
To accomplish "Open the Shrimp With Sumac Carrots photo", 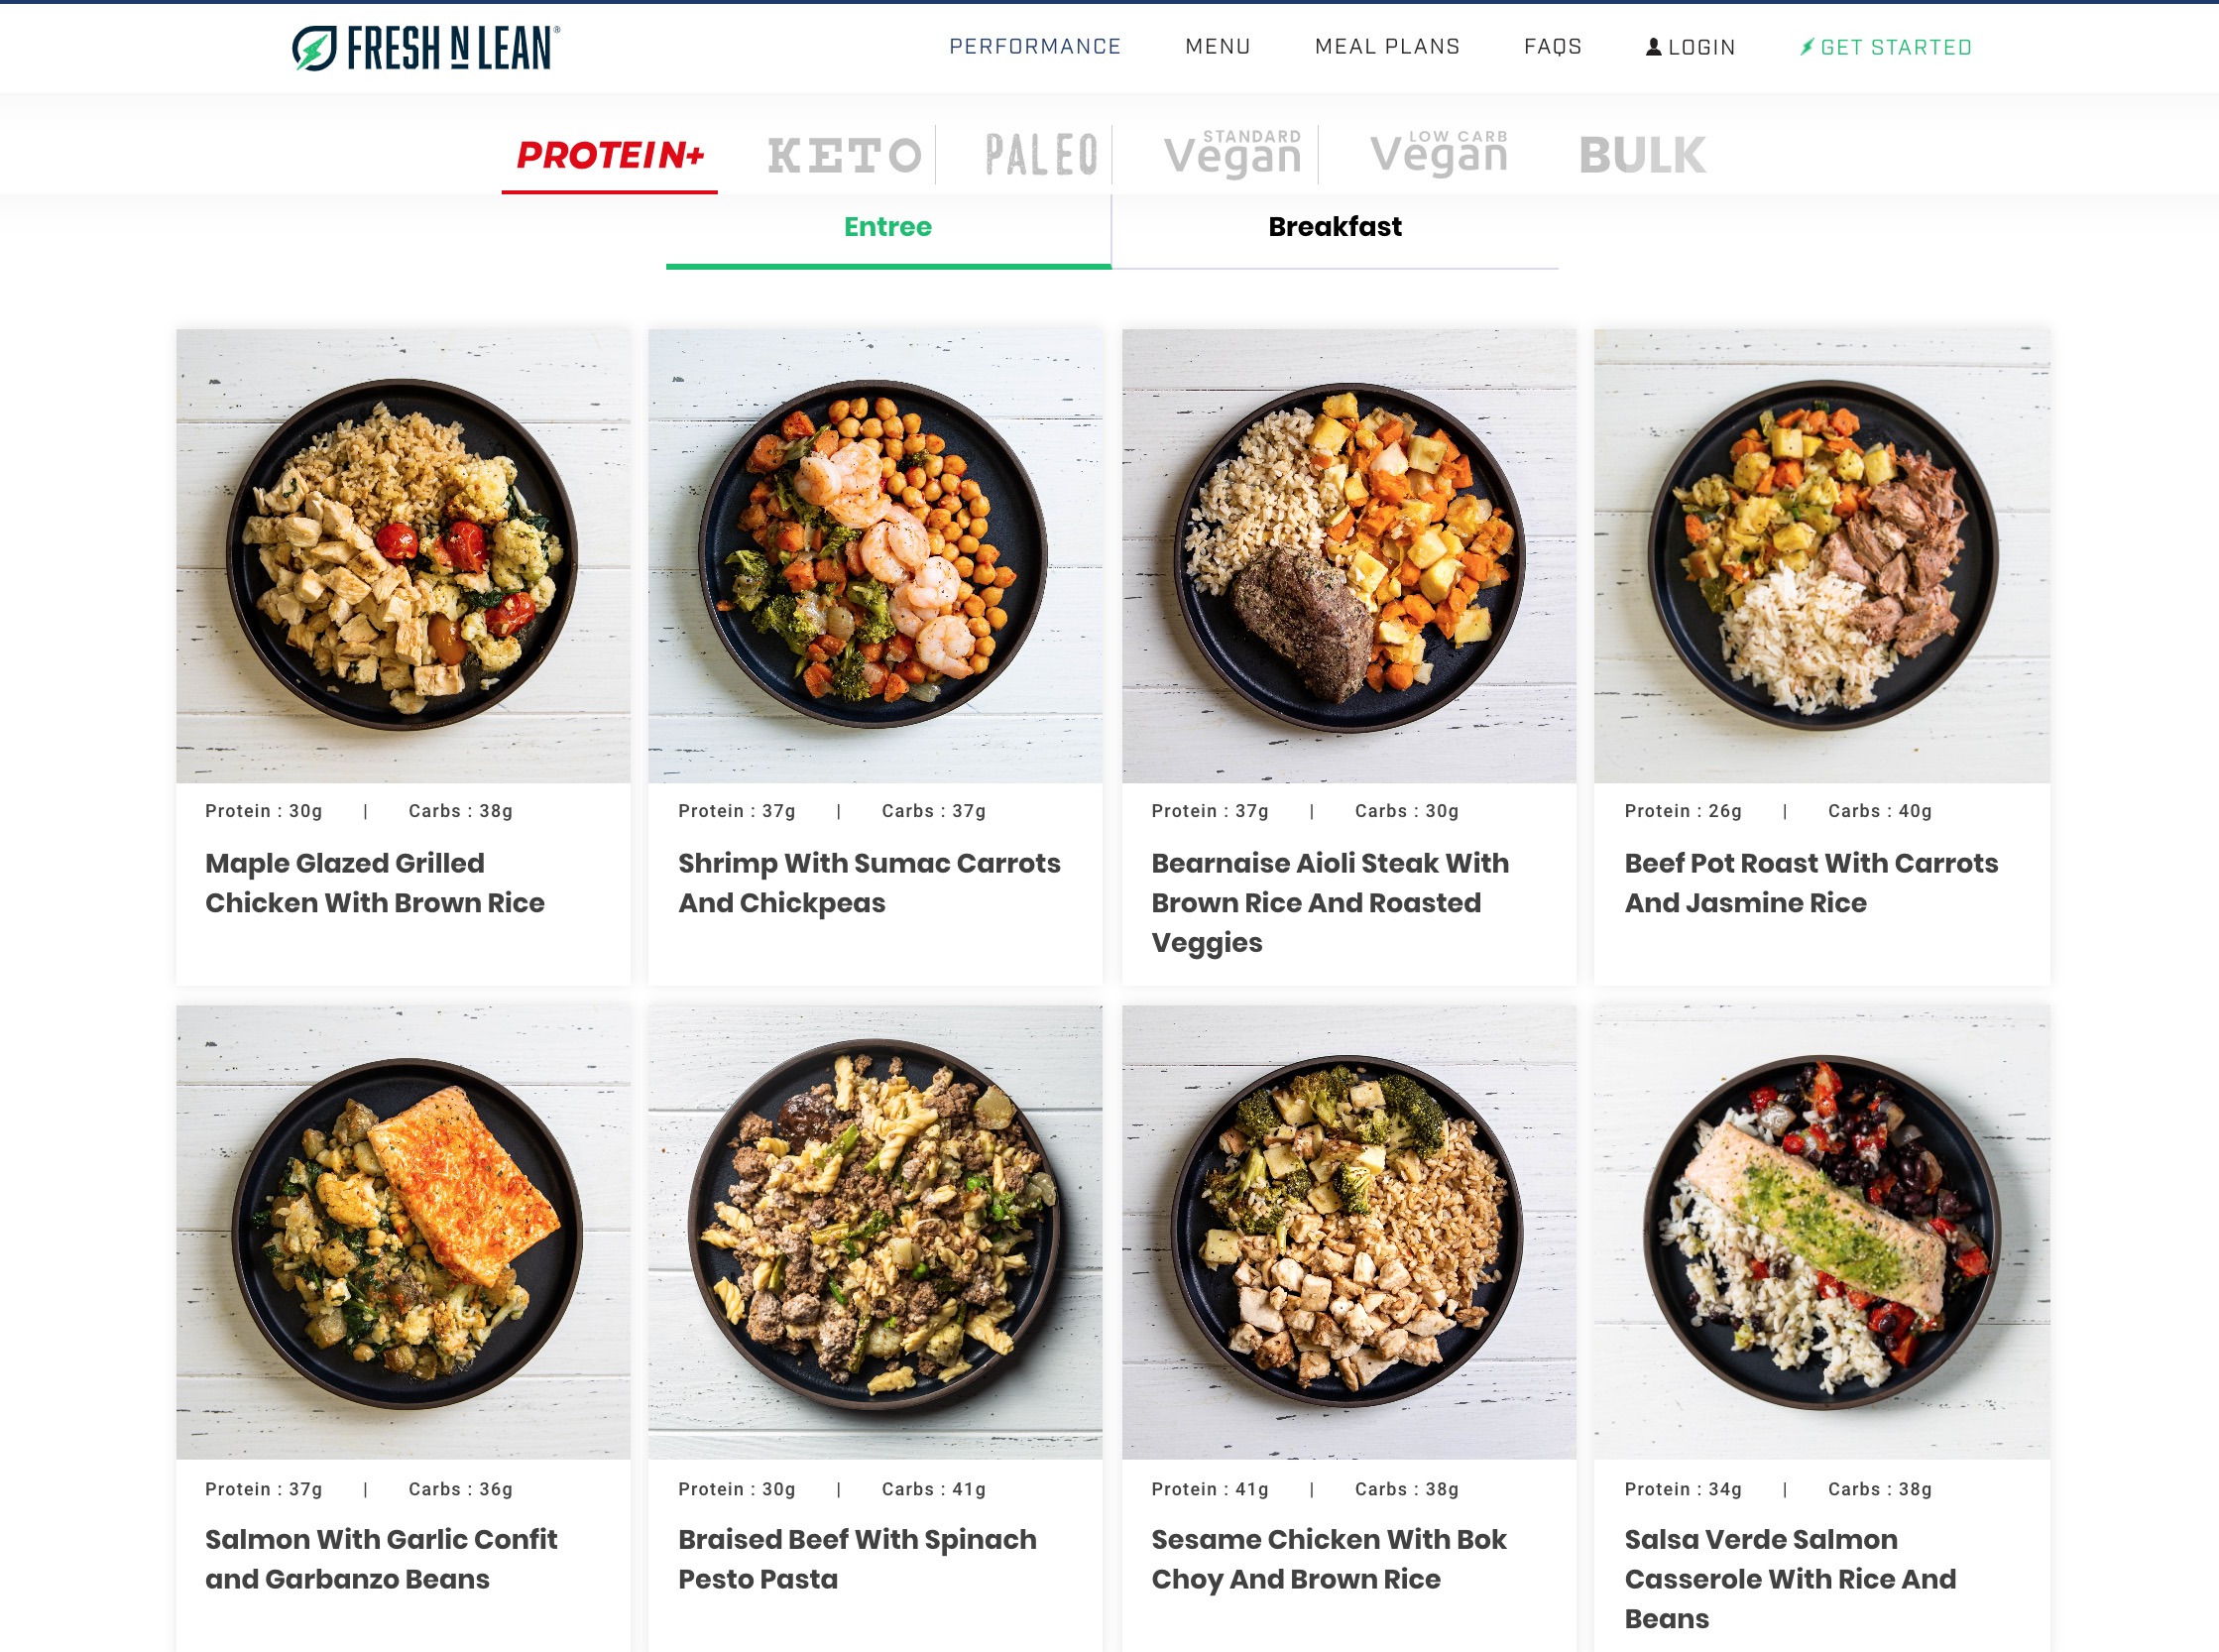I will pos(875,556).
